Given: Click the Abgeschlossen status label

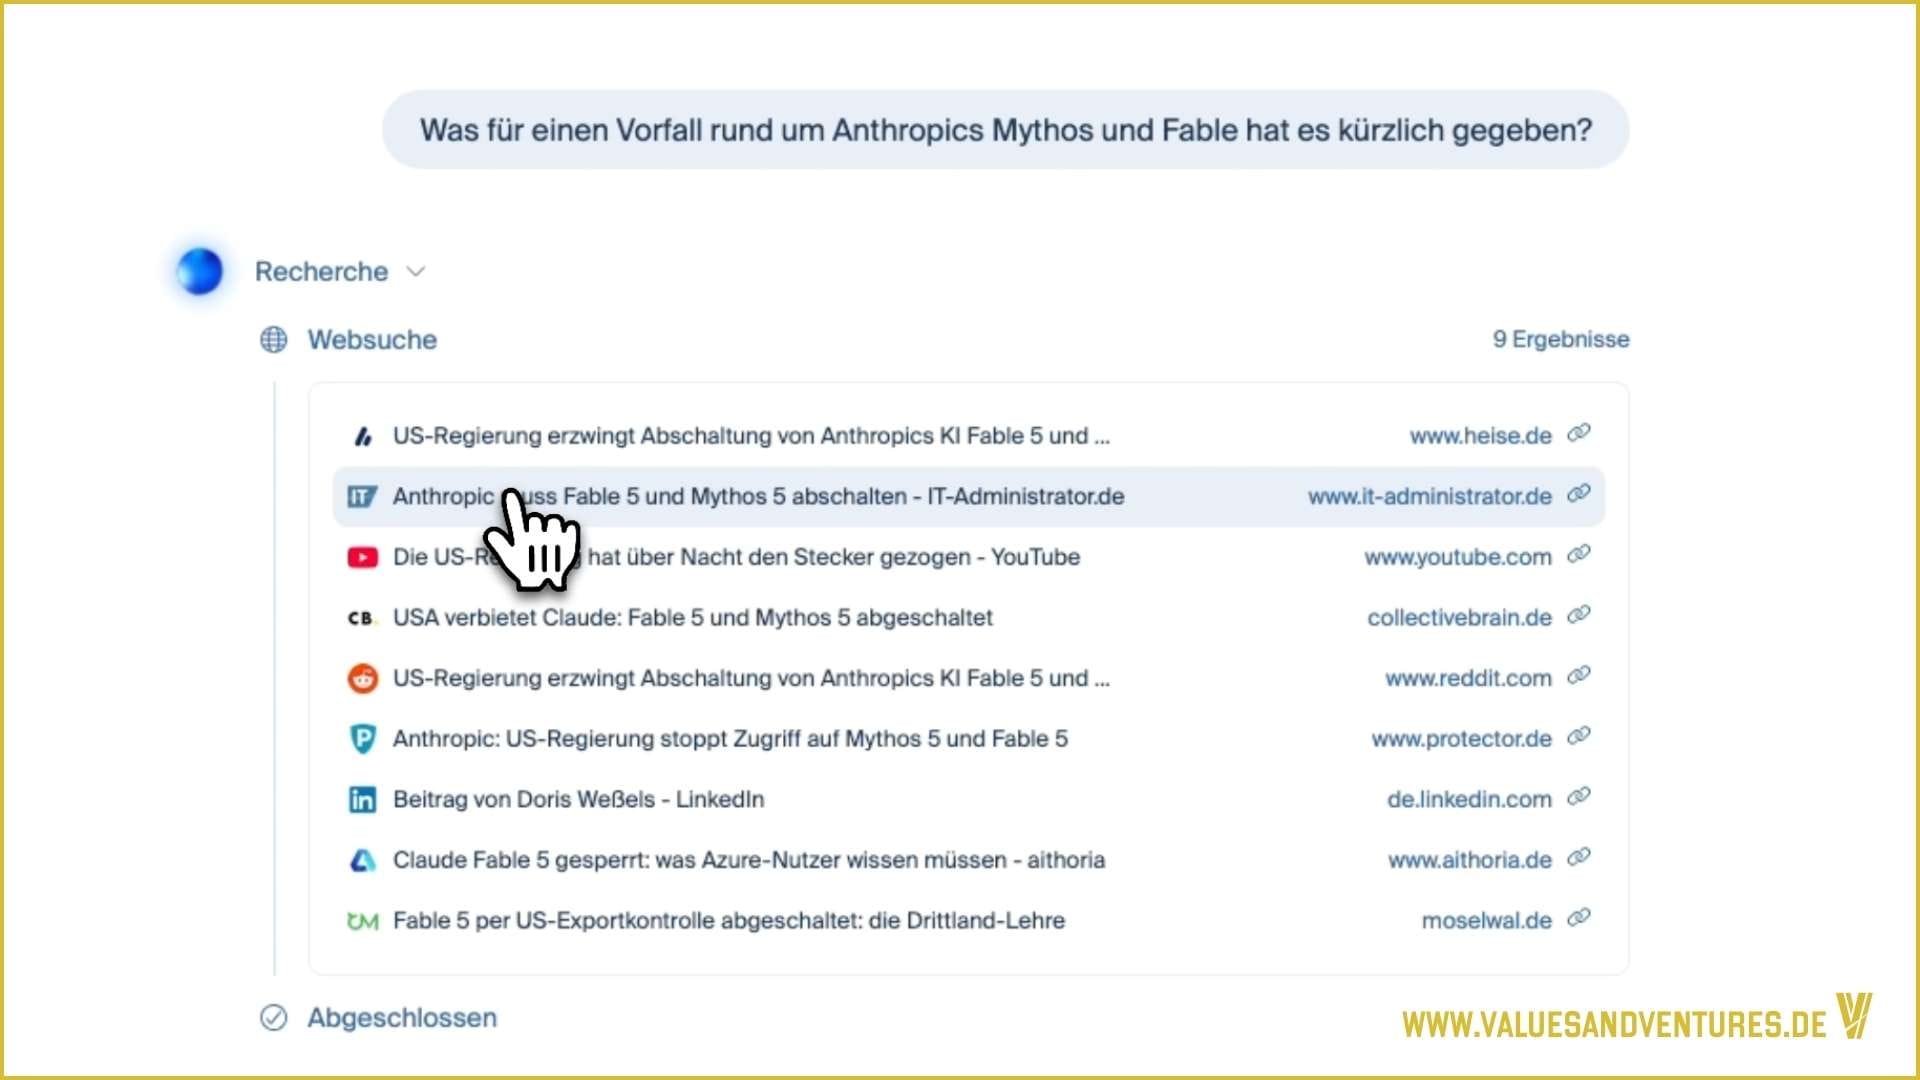Looking at the screenshot, I should [401, 1018].
